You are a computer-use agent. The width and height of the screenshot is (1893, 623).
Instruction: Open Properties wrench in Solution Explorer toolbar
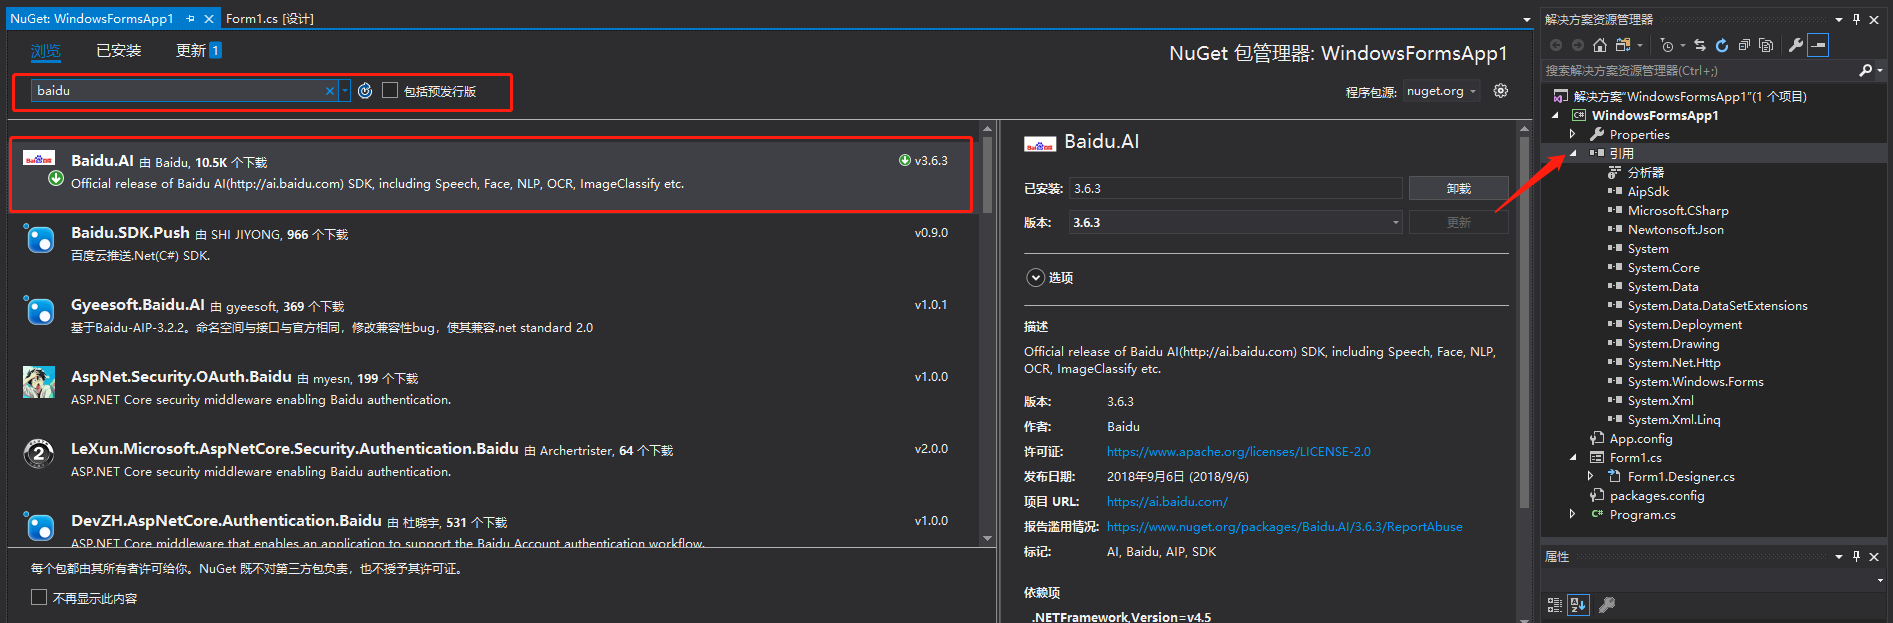[1796, 45]
